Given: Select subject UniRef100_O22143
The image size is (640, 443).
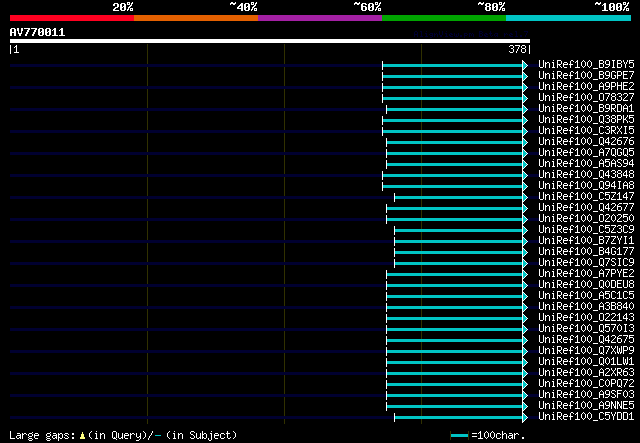Looking at the screenshot, I should click(586, 318).
